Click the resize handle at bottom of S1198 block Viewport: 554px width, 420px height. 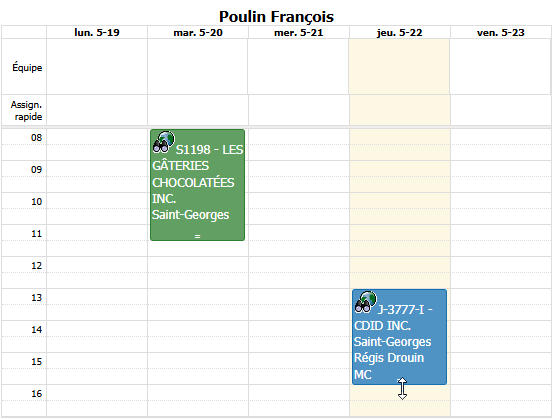tap(198, 236)
